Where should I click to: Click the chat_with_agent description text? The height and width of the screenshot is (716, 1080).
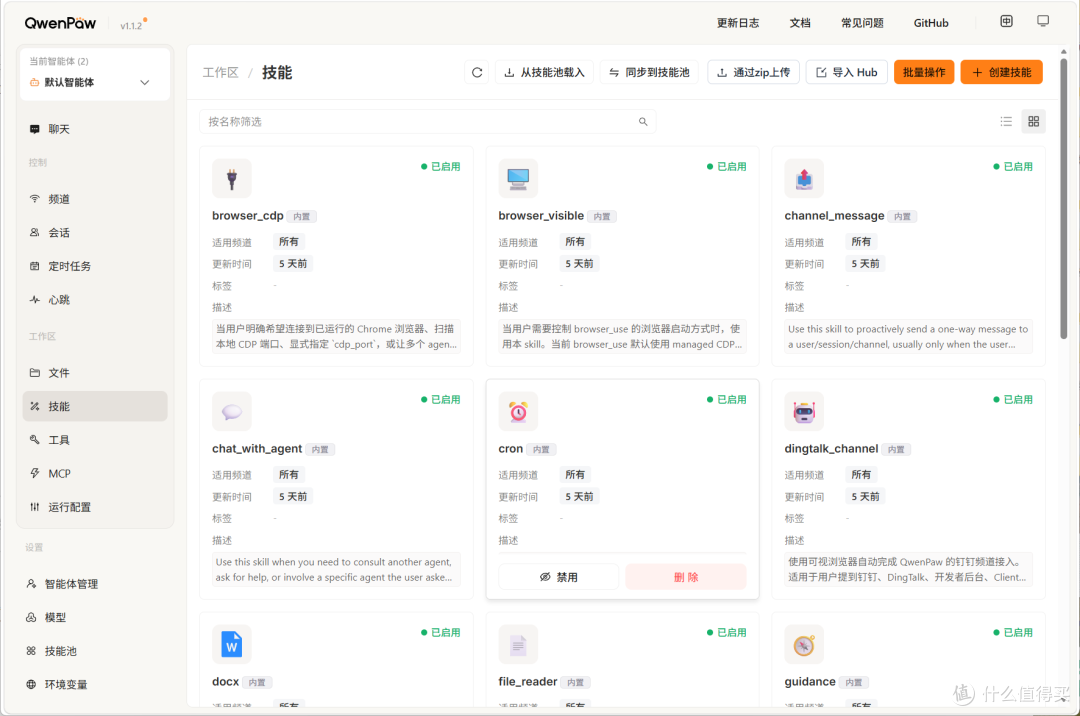click(336, 569)
